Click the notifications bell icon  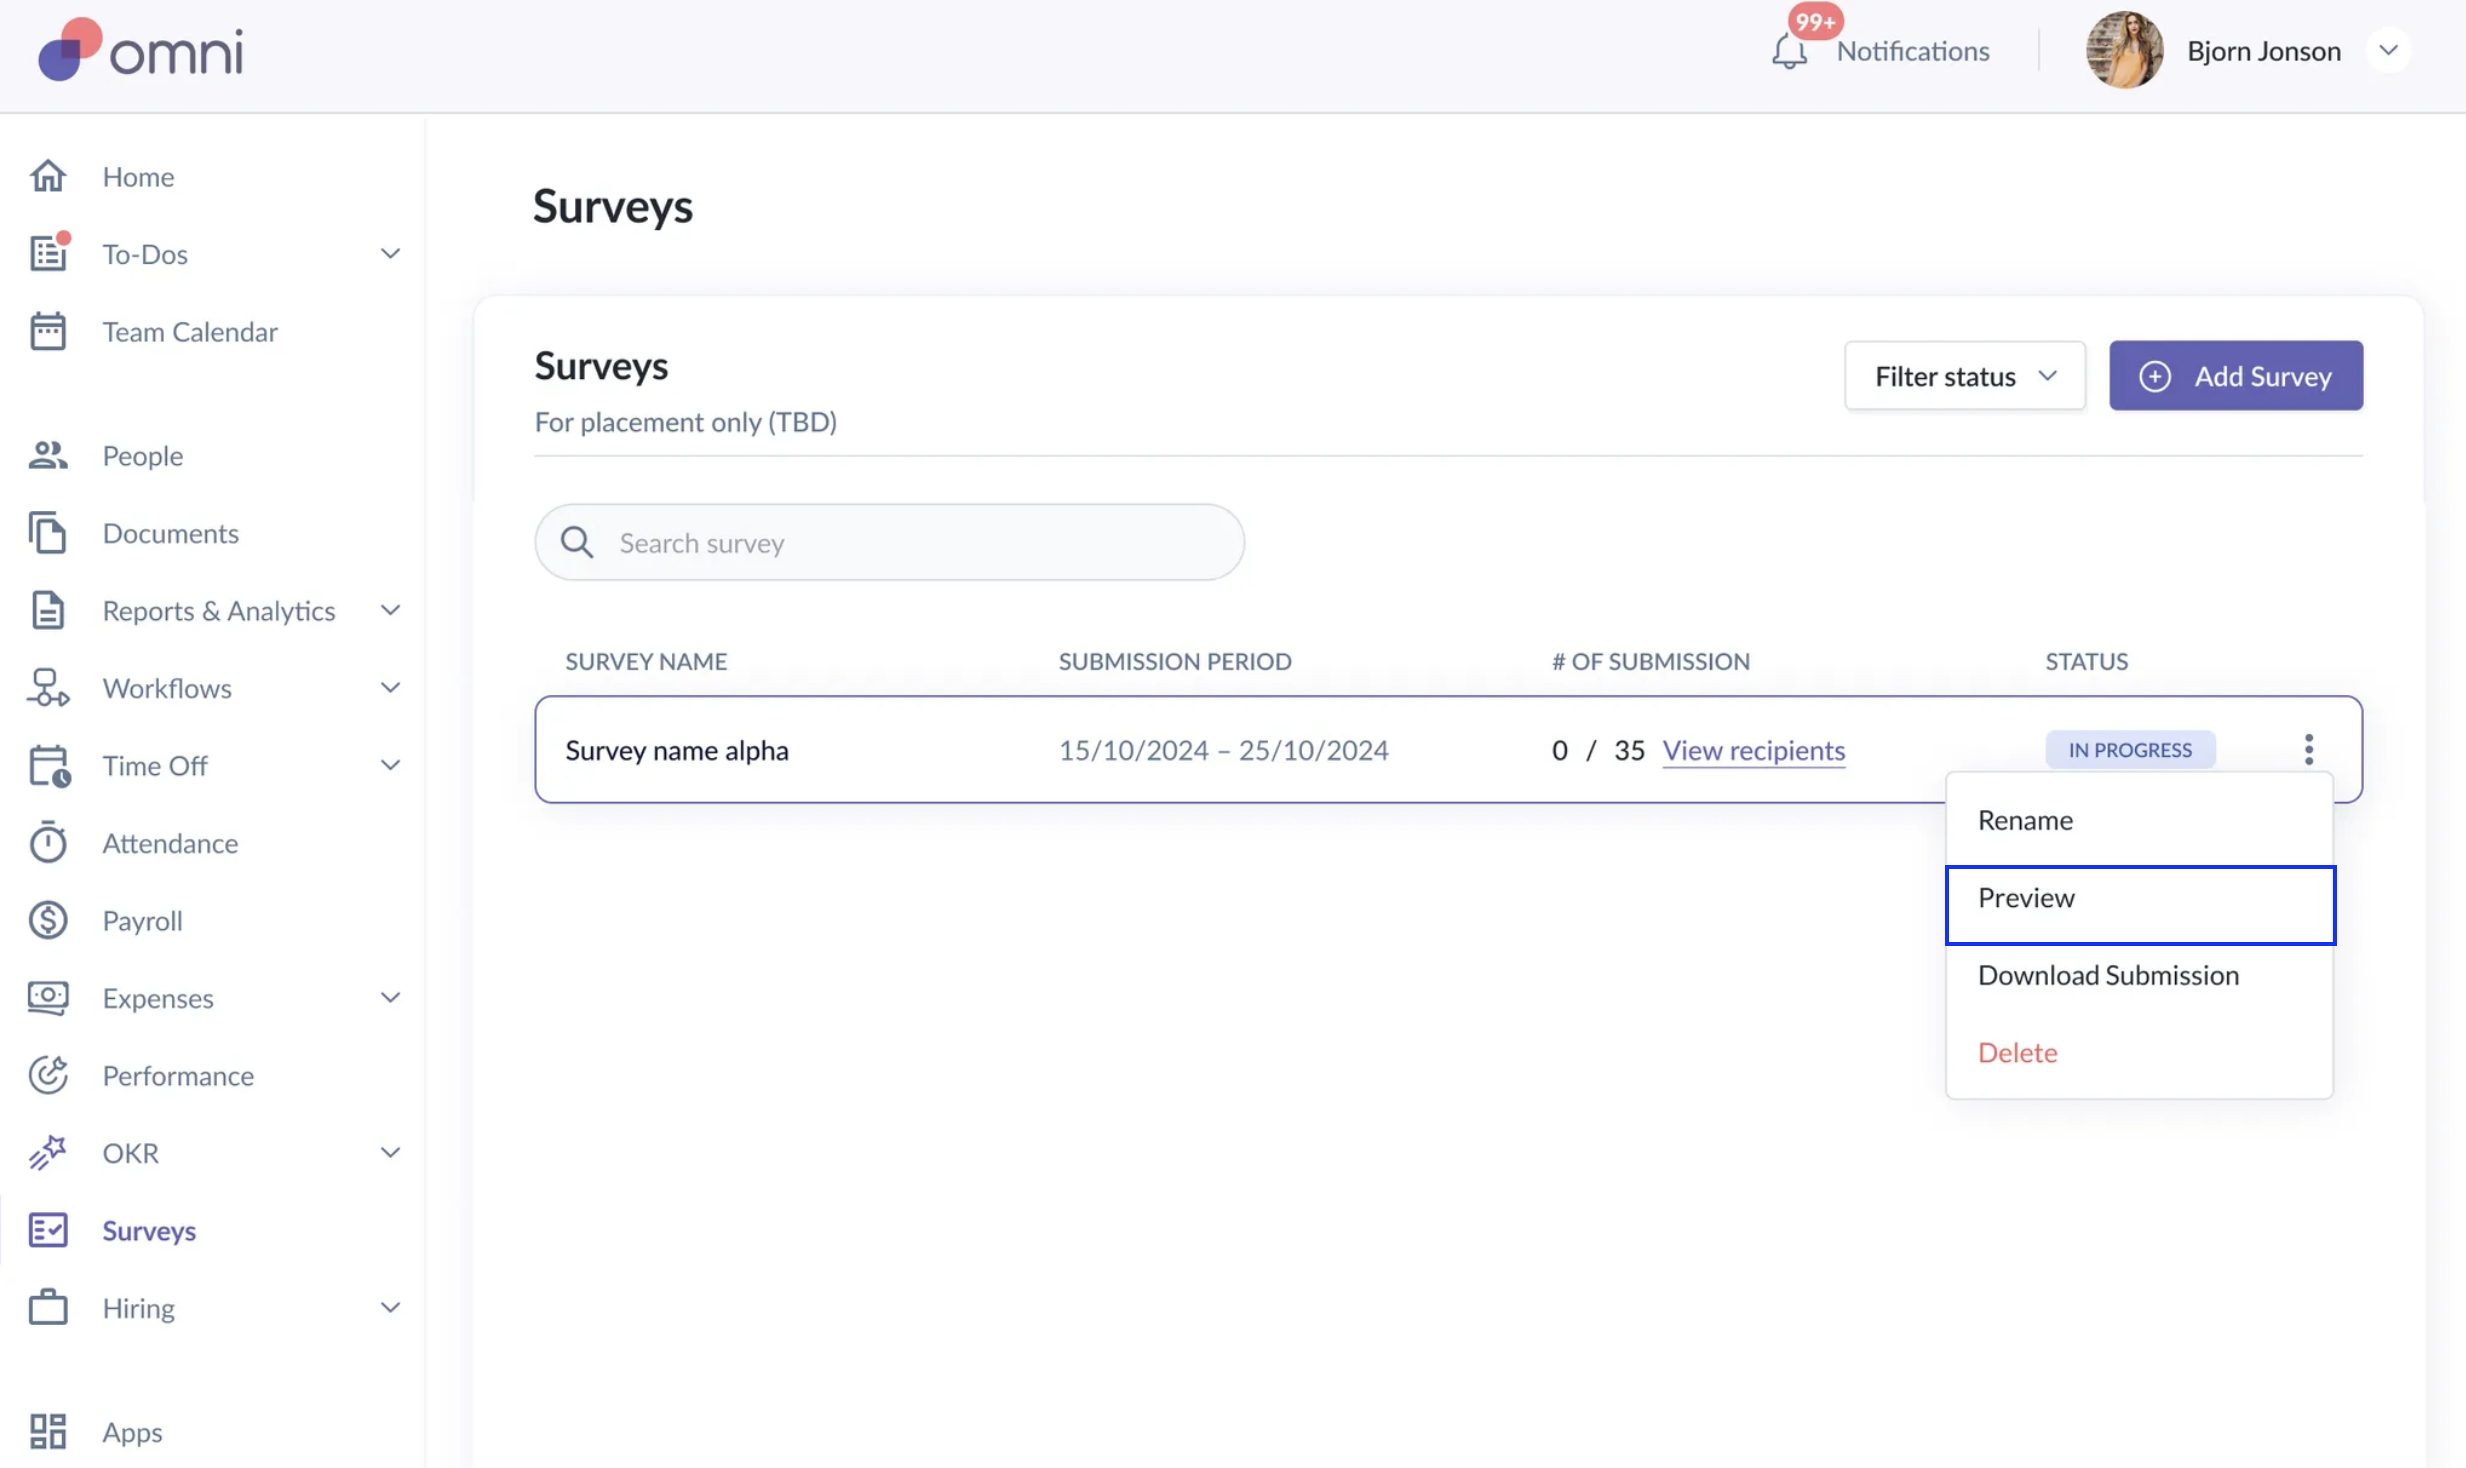pos(1789,51)
